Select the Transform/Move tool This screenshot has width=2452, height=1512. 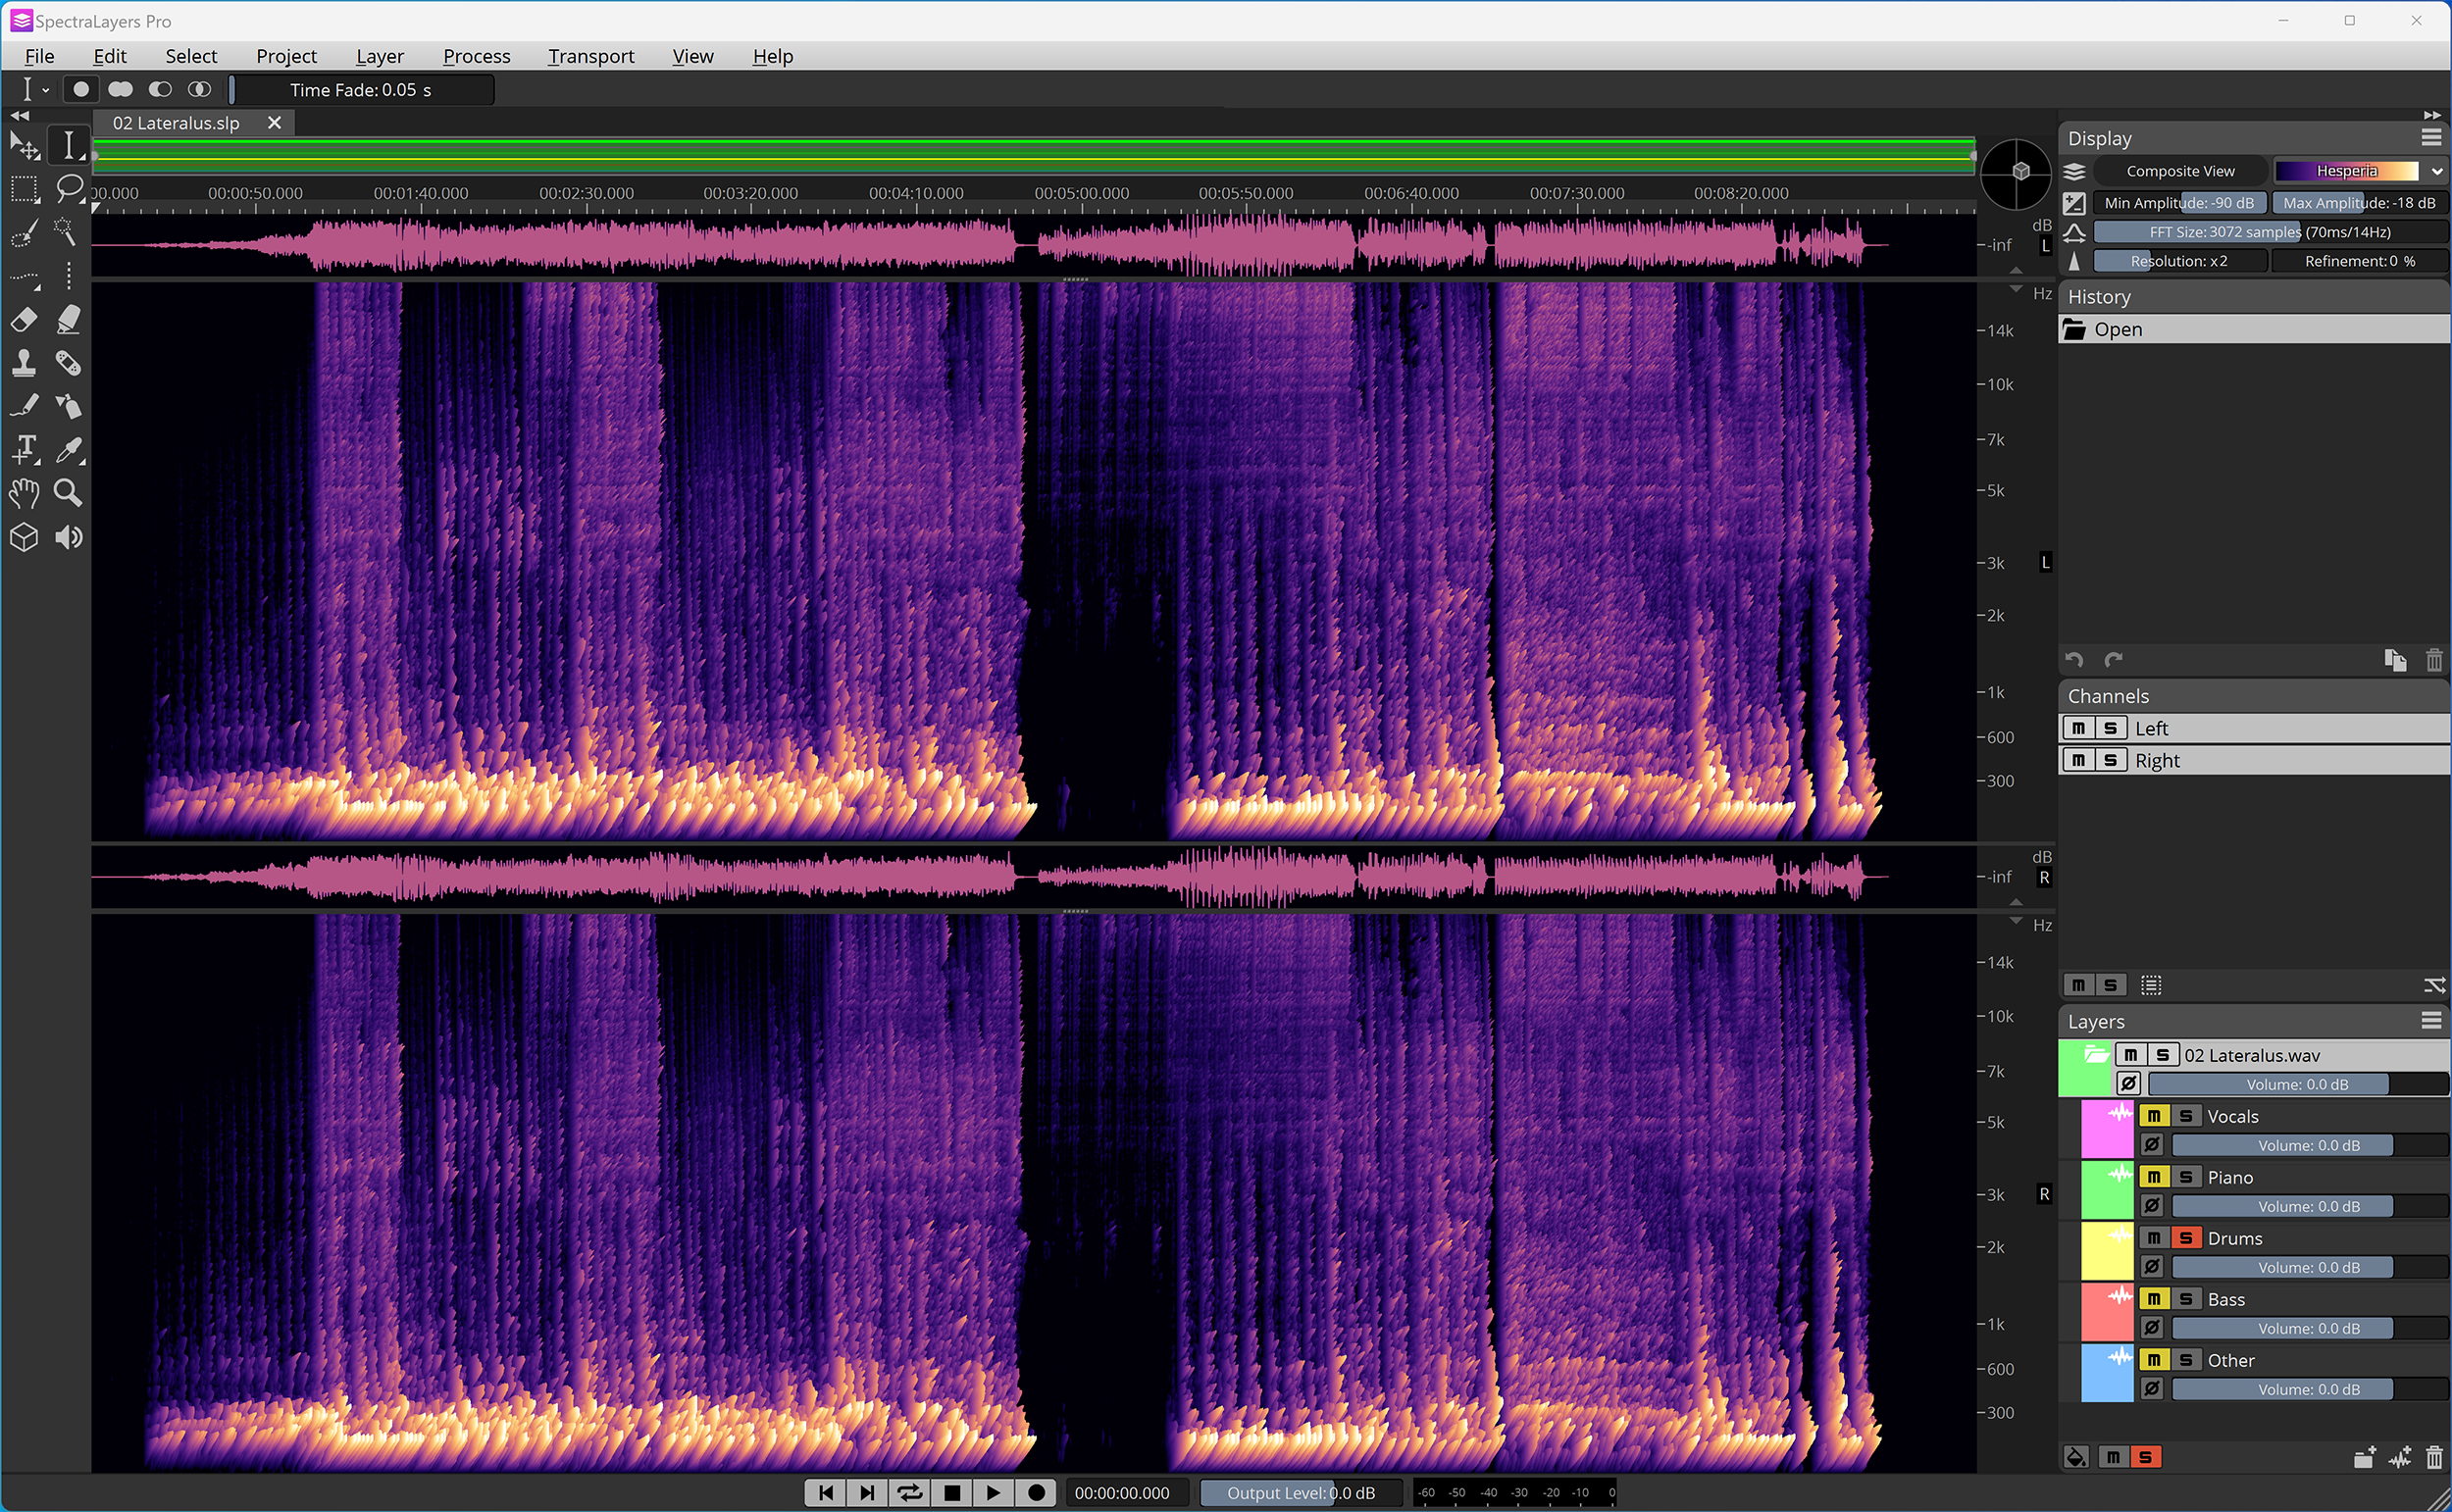pos(24,146)
